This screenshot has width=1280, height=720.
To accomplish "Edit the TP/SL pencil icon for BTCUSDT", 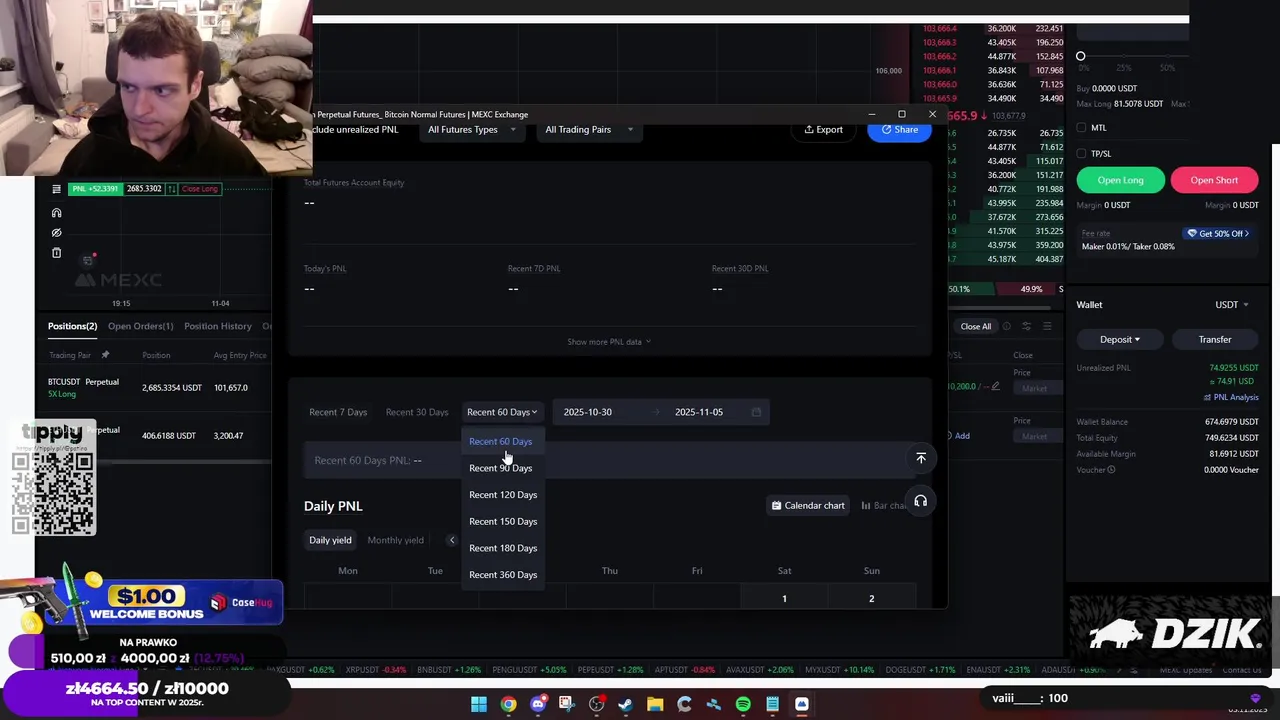I will (x=994, y=386).
